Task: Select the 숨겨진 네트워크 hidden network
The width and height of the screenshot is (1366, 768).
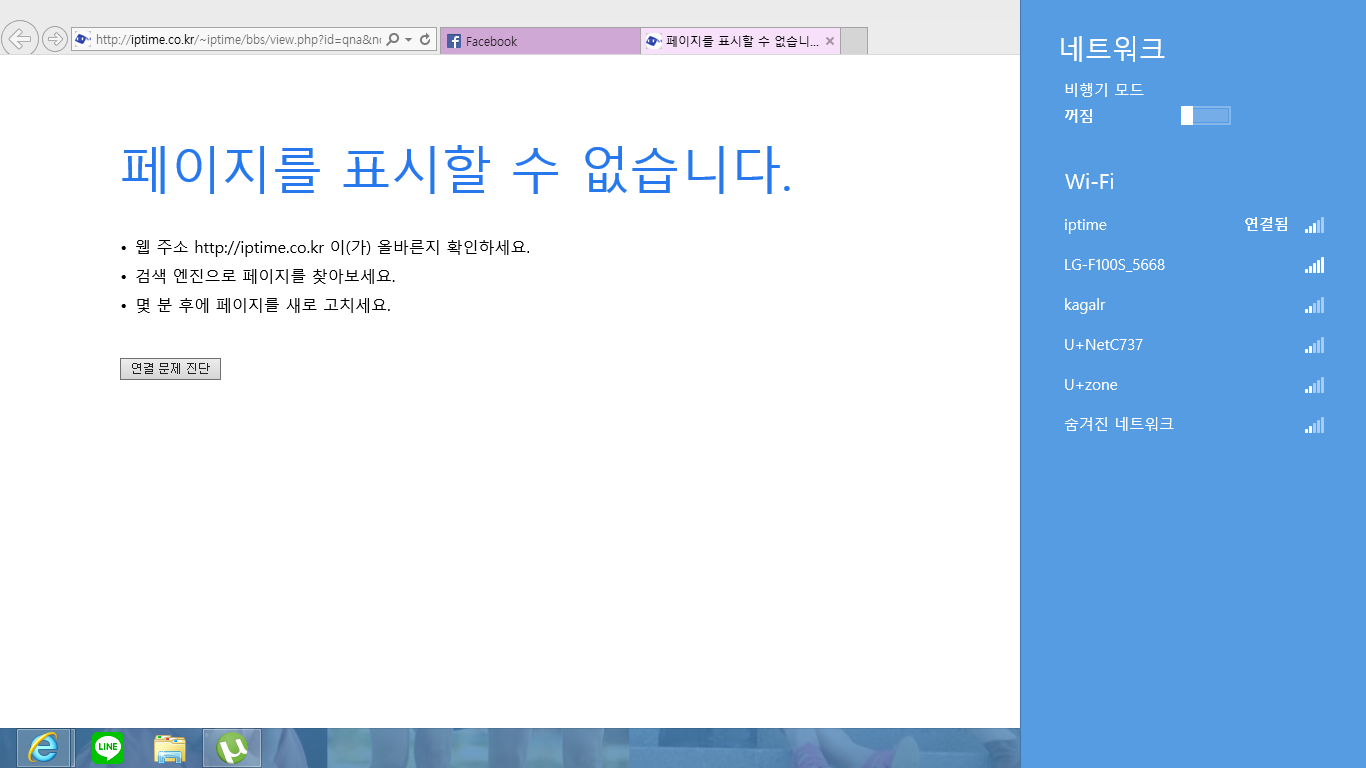Action: coord(1194,425)
